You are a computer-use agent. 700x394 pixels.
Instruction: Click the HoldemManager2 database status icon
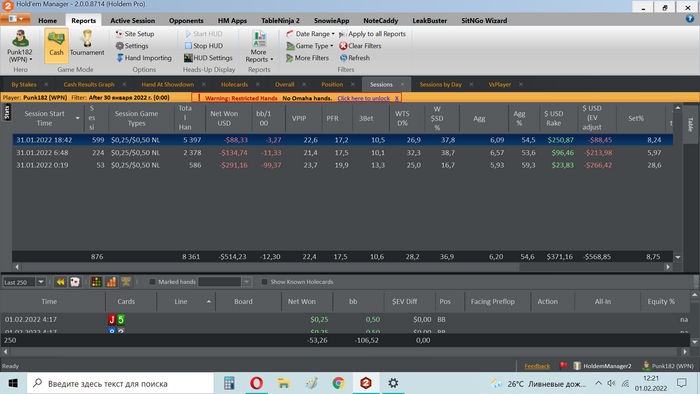tap(577, 366)
